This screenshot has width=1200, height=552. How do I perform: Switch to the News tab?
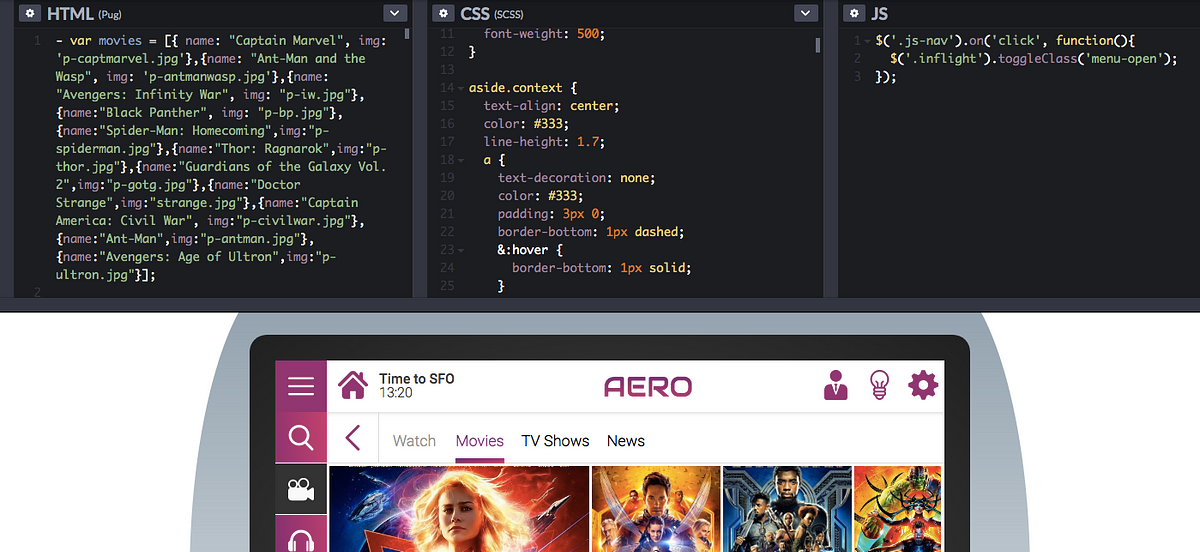coord(626,441)
